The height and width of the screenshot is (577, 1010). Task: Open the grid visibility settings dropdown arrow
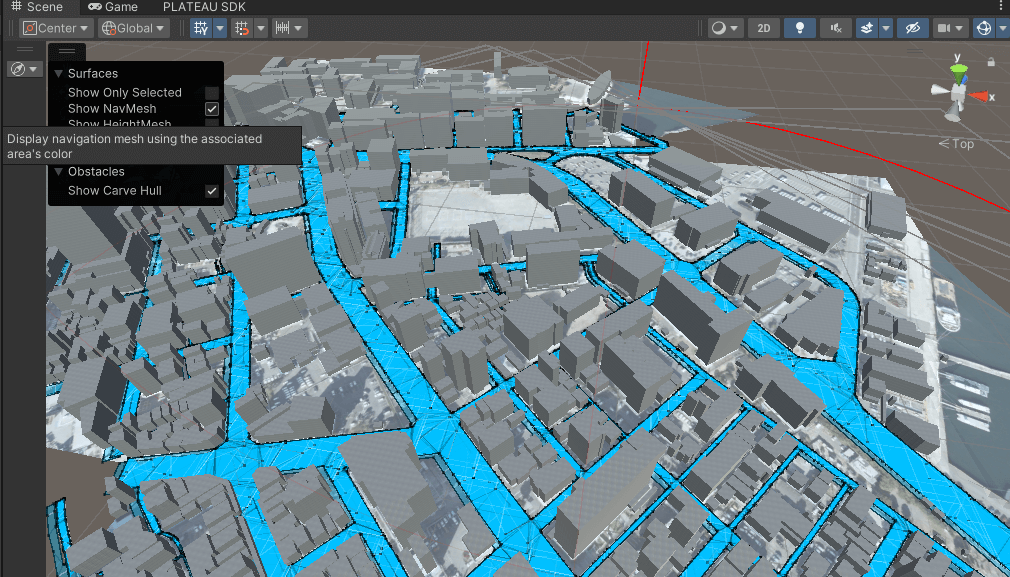[220, 28]
